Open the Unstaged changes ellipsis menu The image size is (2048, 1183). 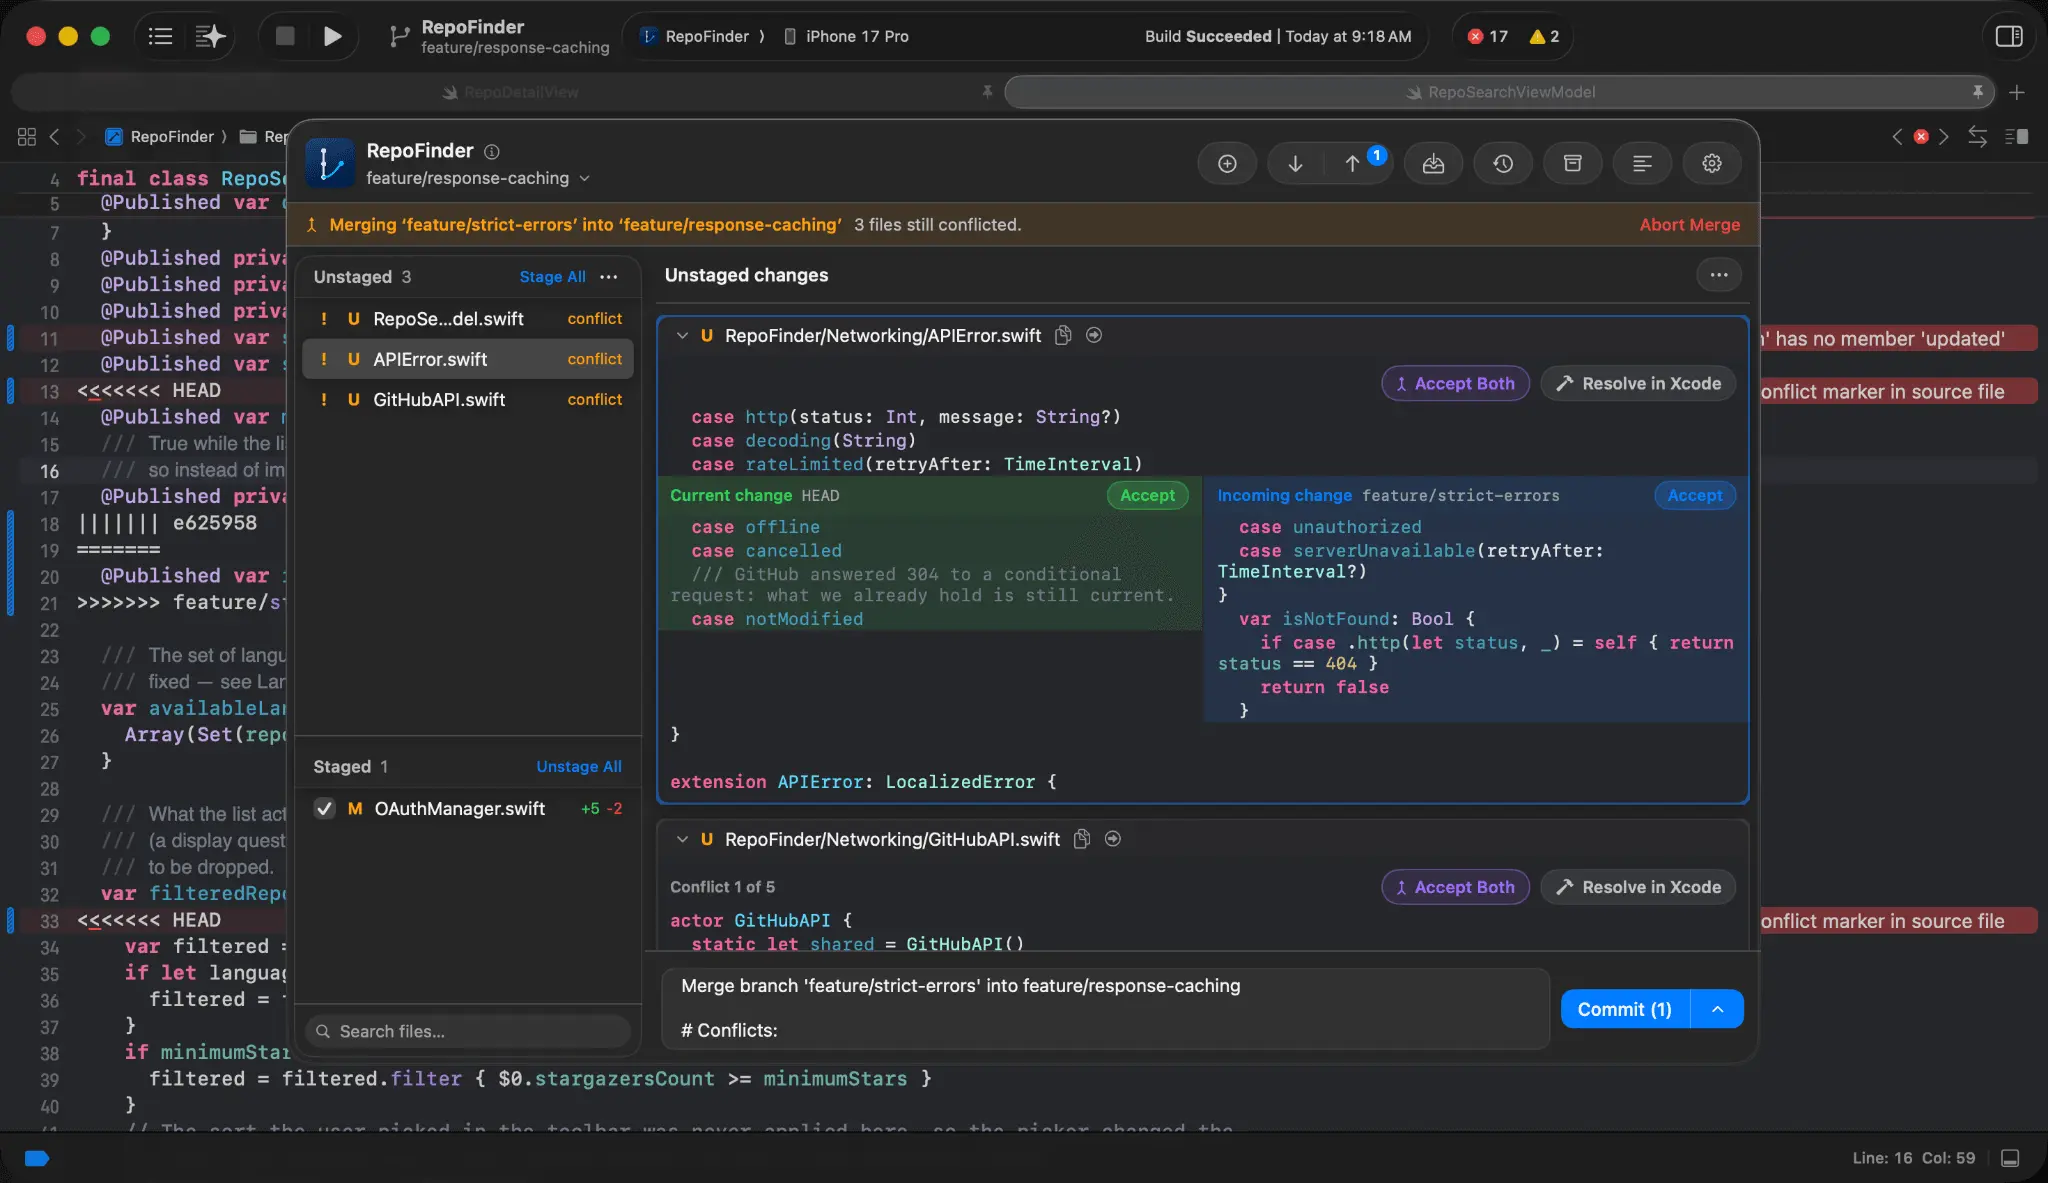(x=1719, y=275)
